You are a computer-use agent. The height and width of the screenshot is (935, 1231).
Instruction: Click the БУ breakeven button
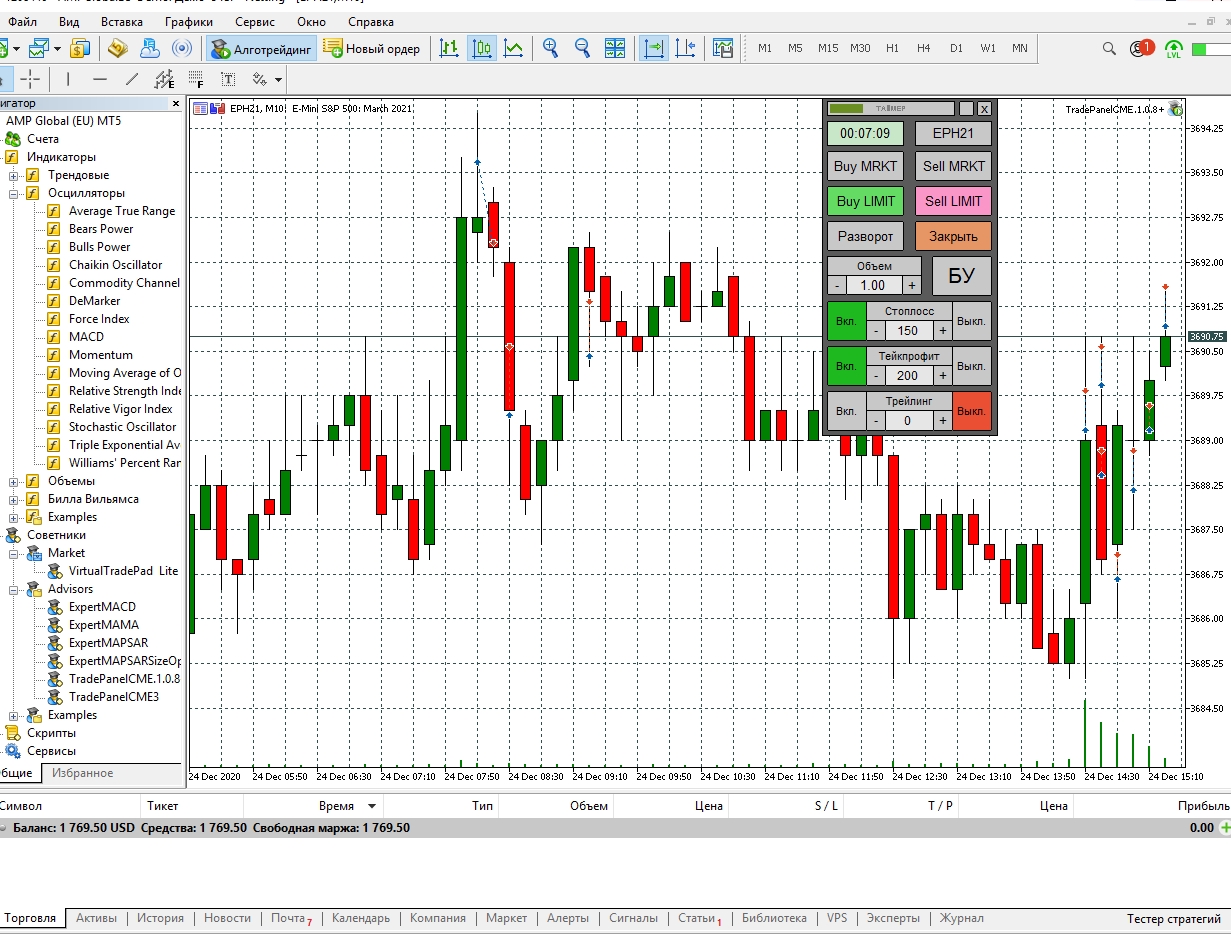pyautogui.click(x=961, y=276)
